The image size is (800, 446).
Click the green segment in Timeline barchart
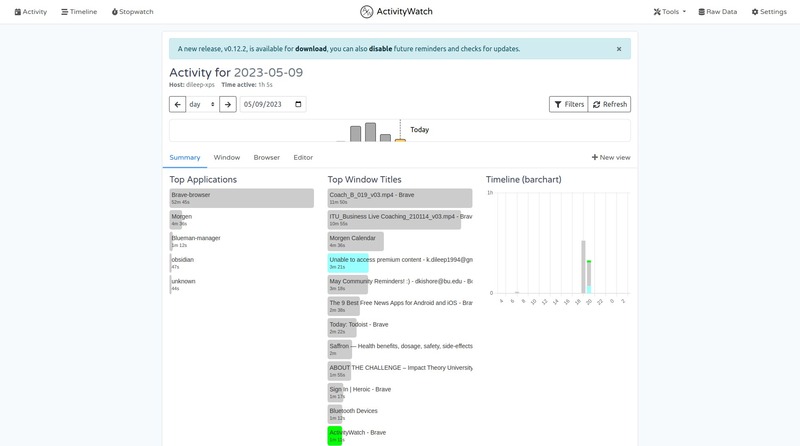(x=589, y=262)
